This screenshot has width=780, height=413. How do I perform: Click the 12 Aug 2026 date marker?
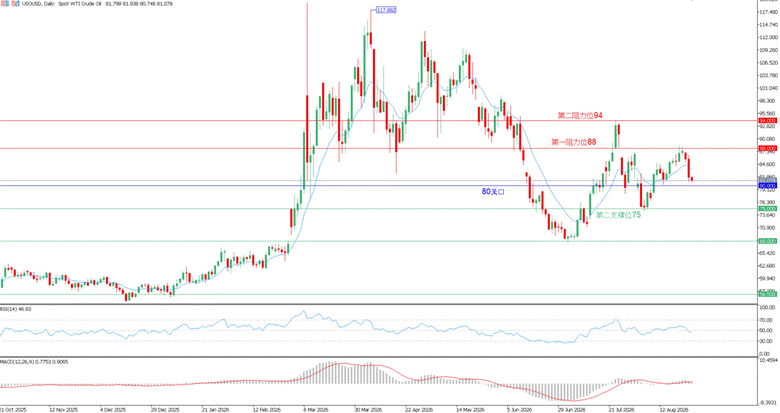674,410
